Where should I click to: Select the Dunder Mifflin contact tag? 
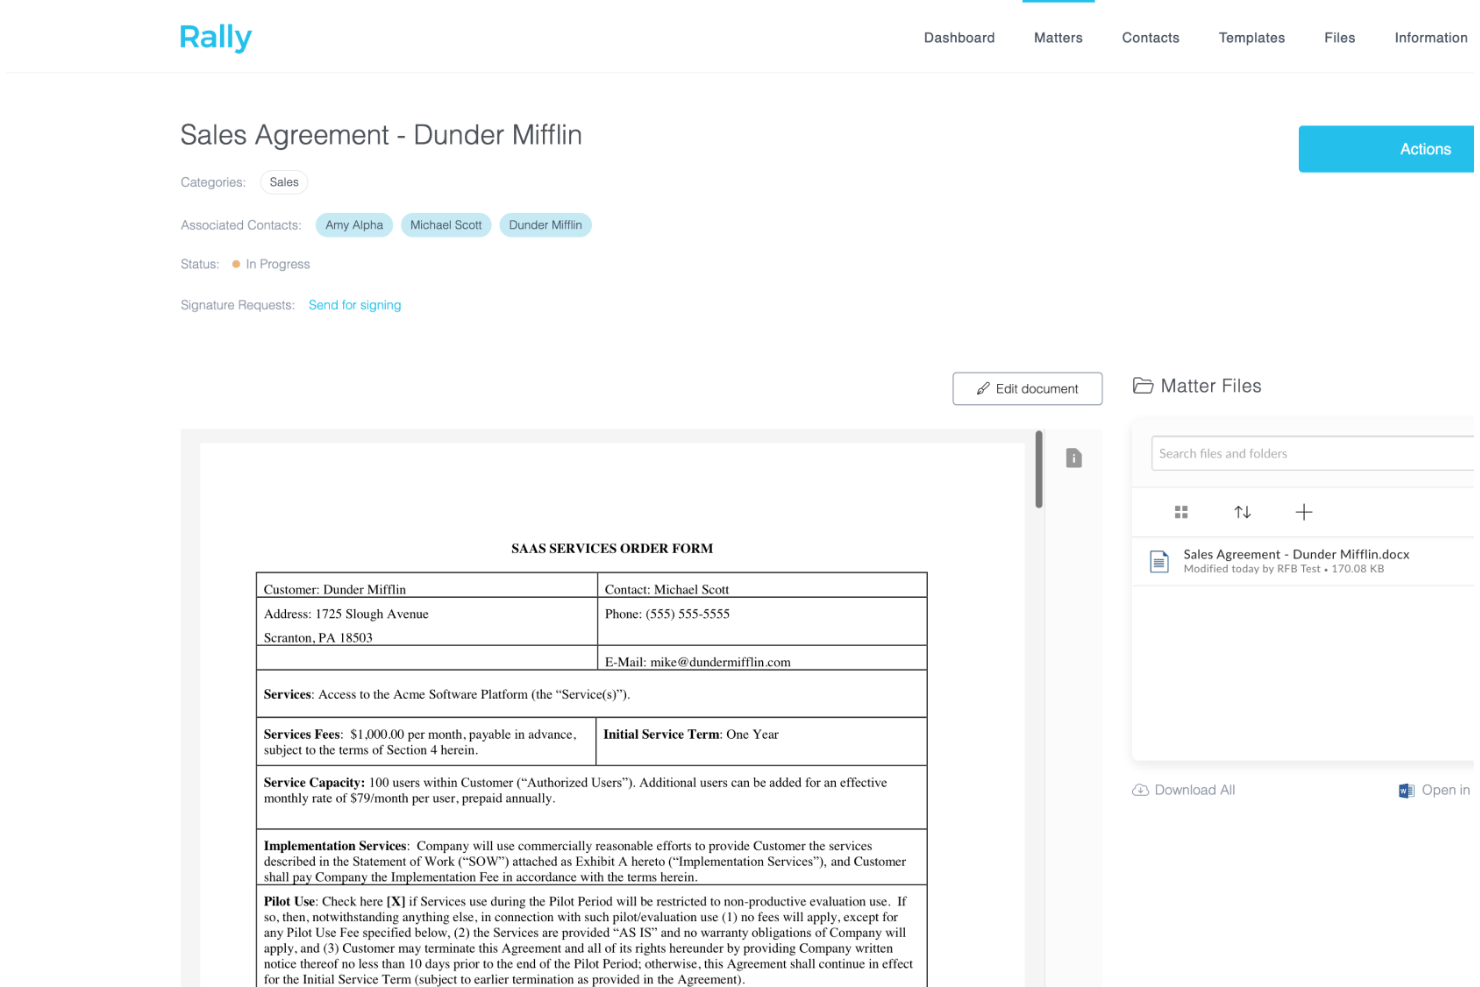click(x=545, y=225)
